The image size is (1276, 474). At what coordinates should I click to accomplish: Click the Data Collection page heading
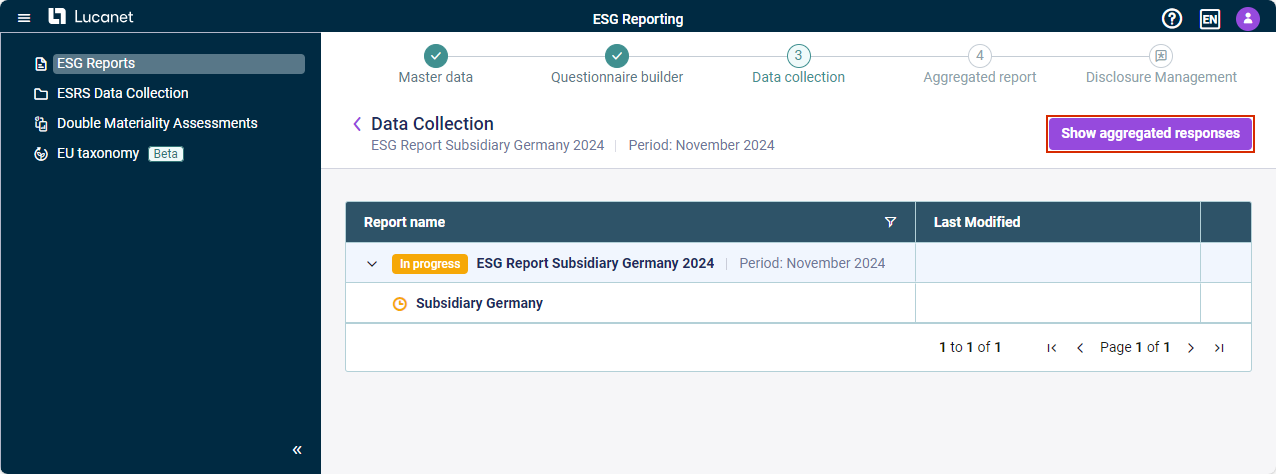click(432, 124)
